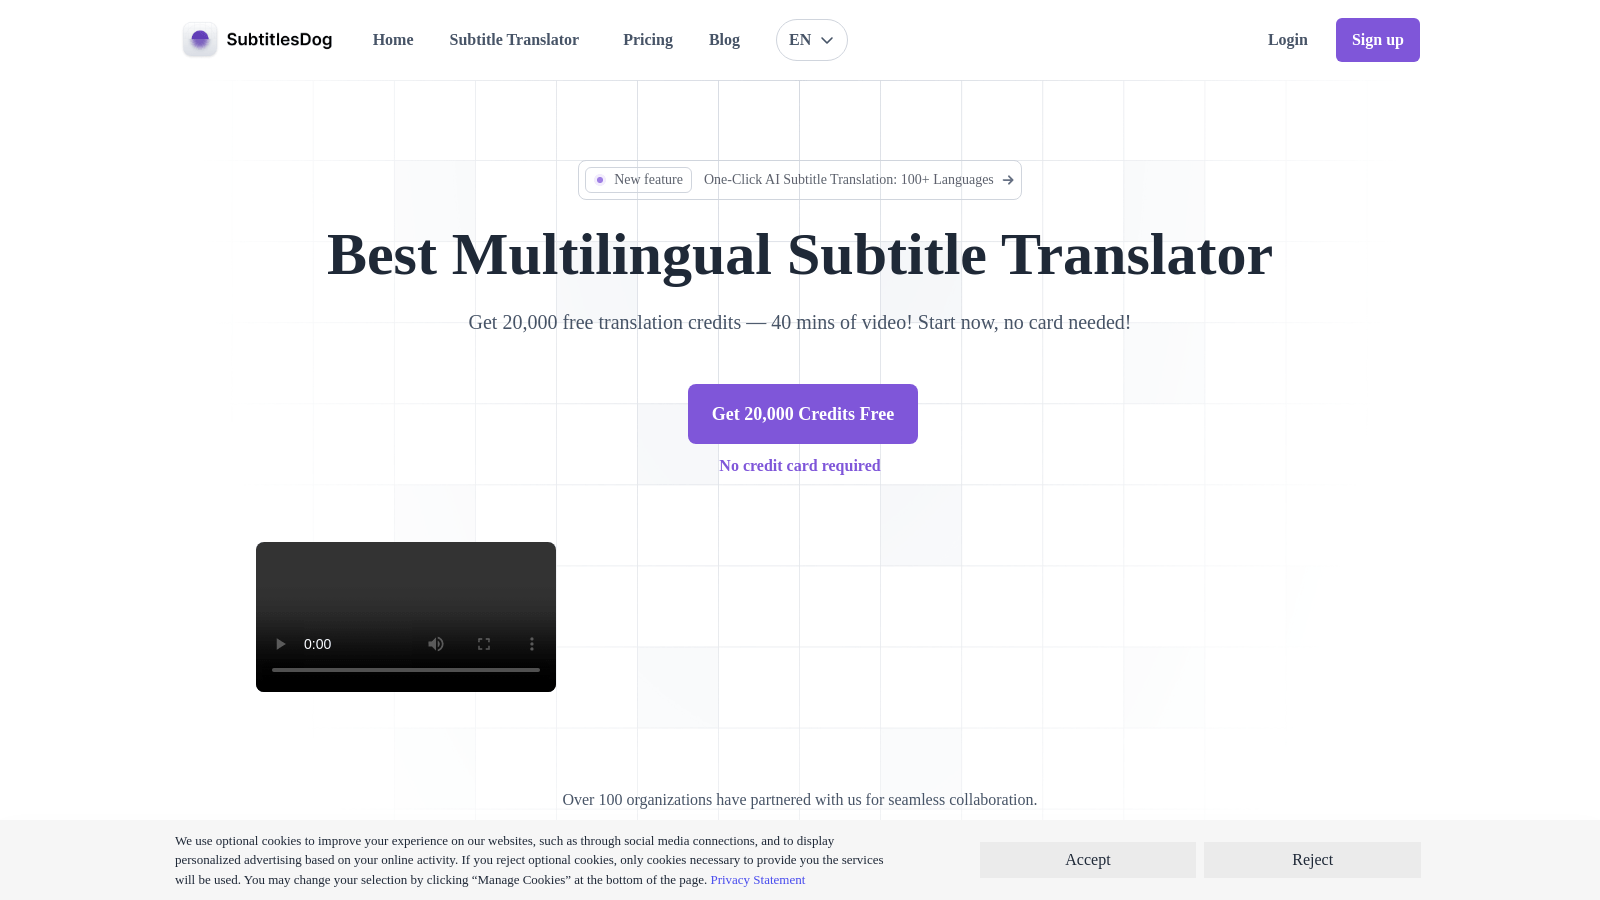Click the SubtitlesDog logo icon
Image resolution: width=1600 pixels, height=900 pixels.
tap(200, 40)
